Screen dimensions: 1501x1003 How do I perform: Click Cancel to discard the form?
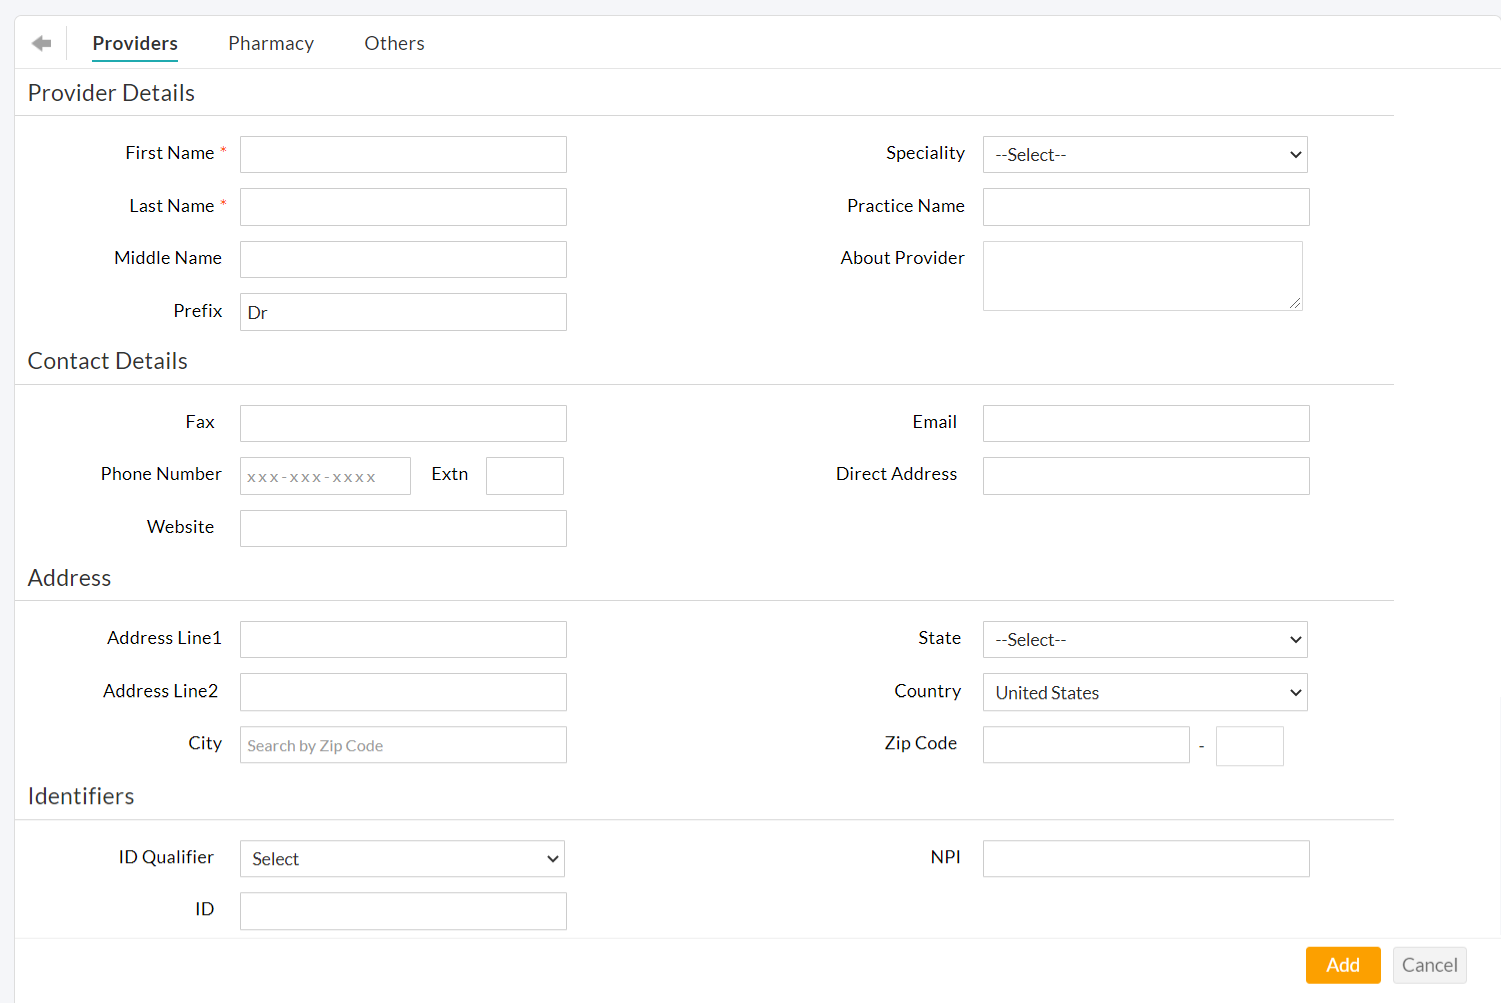[1429, 964]
